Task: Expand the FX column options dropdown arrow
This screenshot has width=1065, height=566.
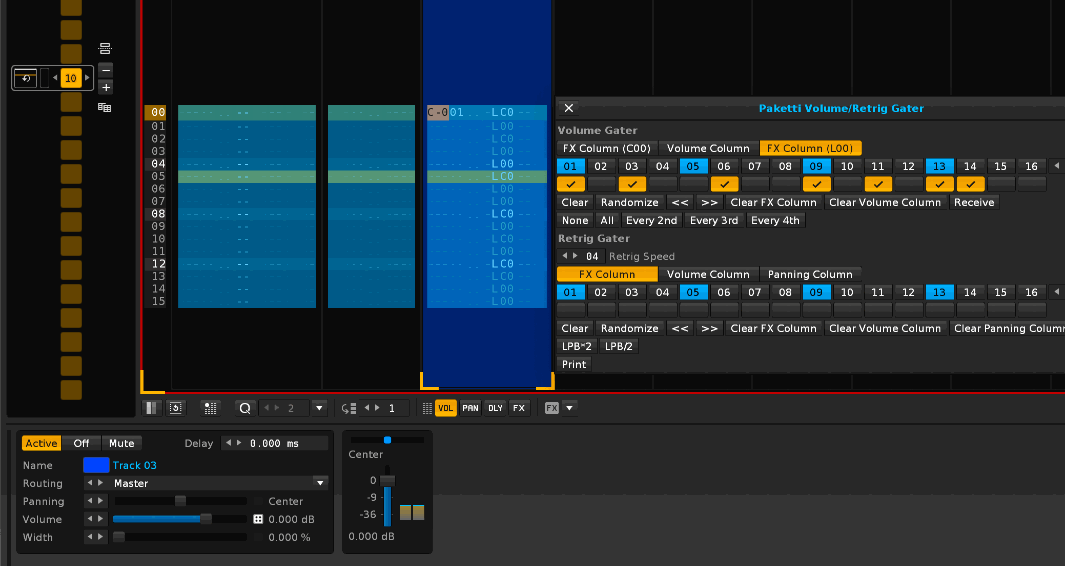Action: tap(569, 408)
